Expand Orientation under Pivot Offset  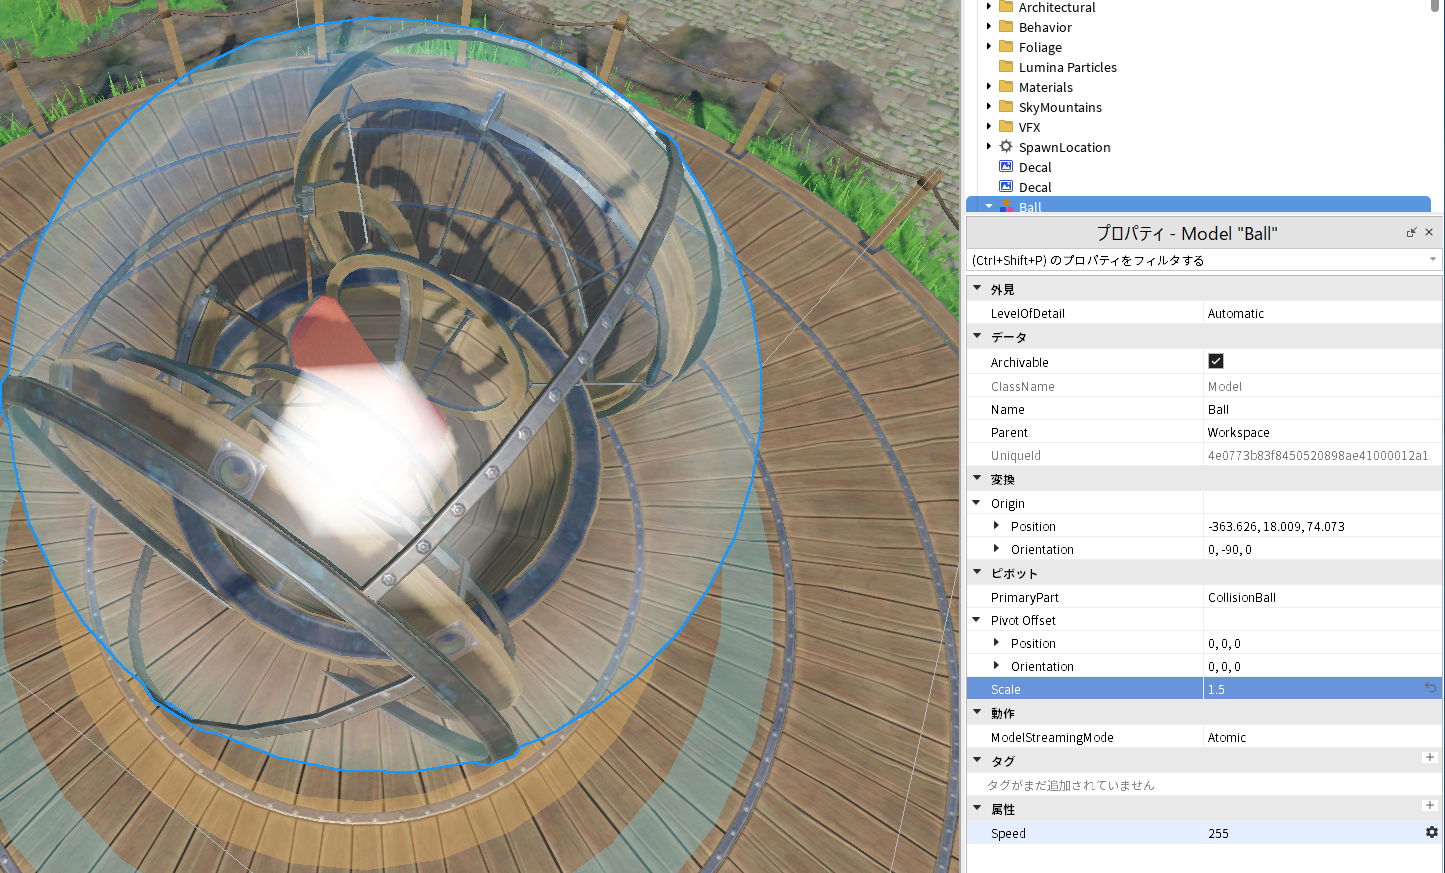pos(996,666)
